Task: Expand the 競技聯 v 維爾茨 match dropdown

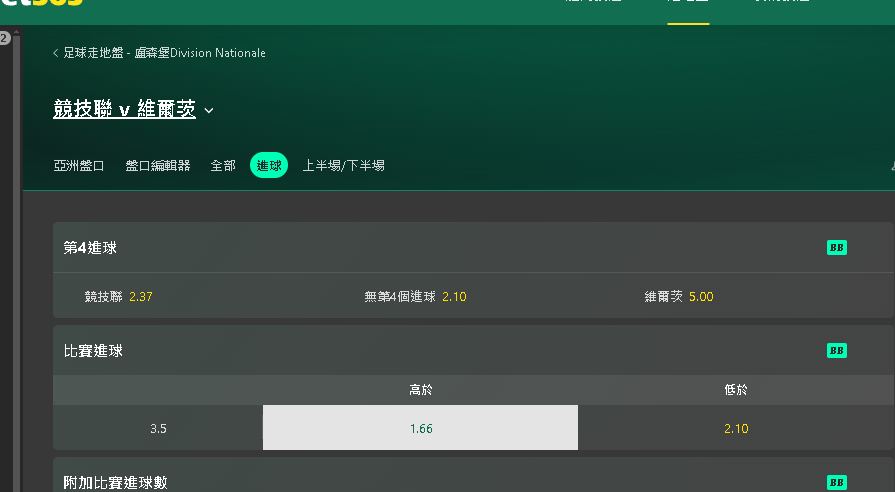Action: pyautogui.click(x=209, y=111)
